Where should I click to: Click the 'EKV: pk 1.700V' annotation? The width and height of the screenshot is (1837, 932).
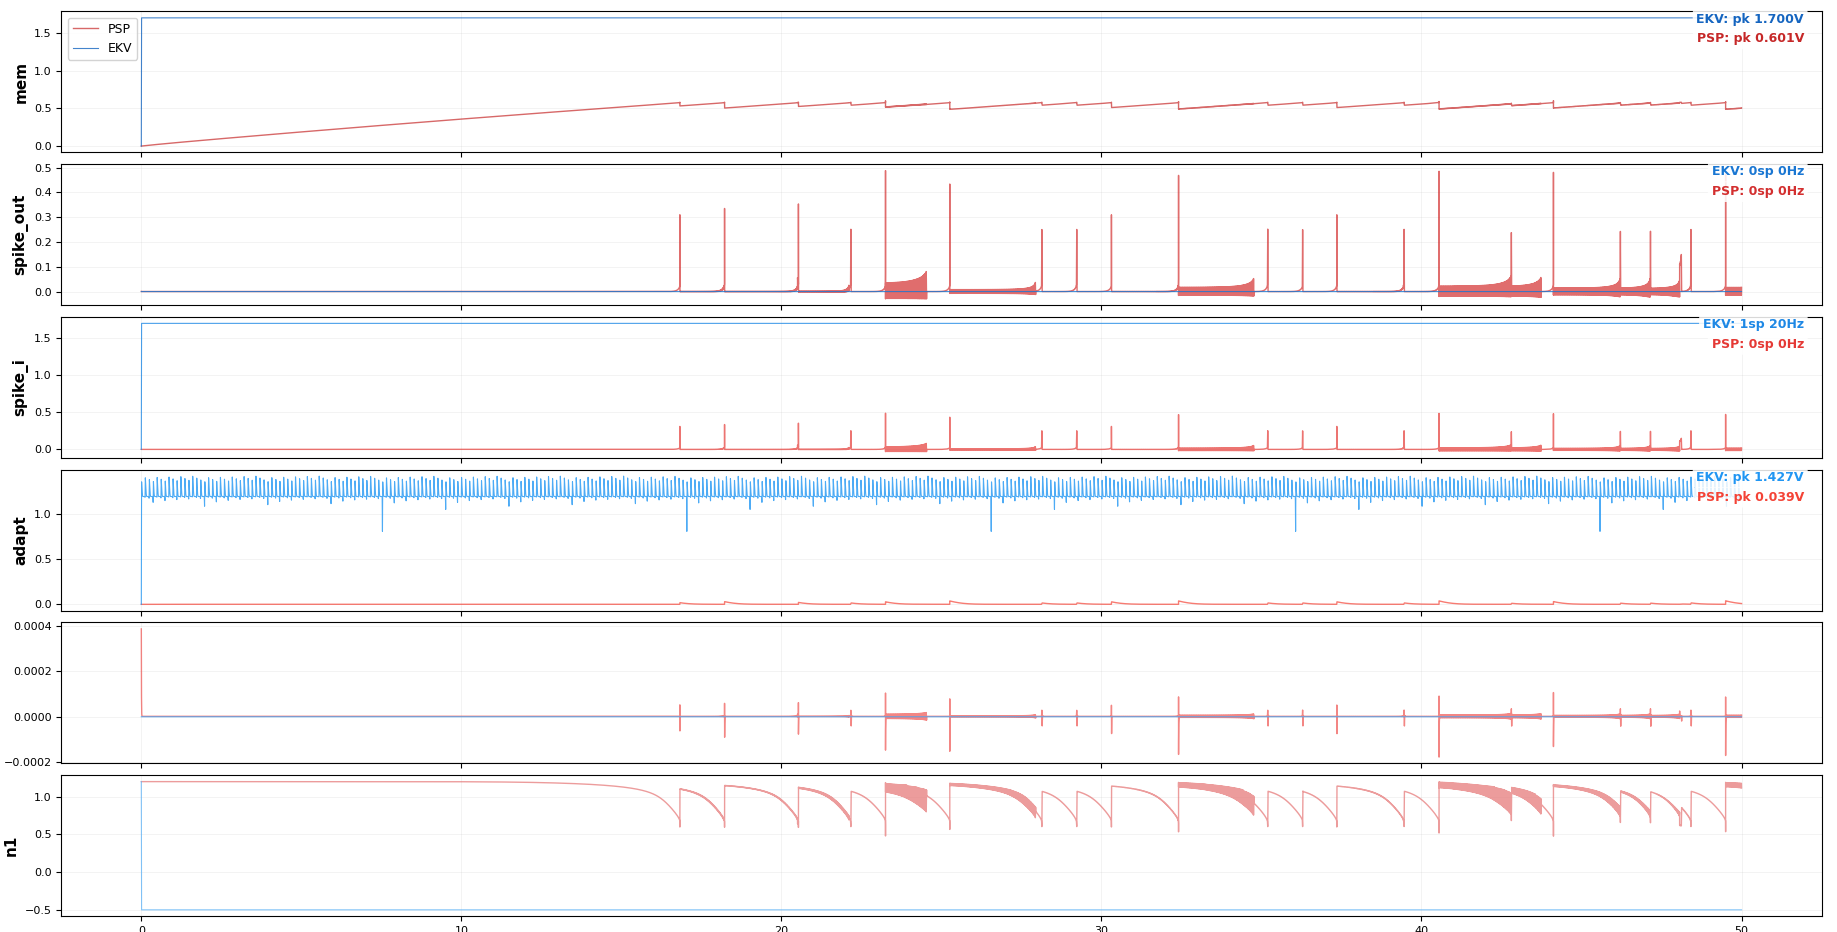[1750, 19]
